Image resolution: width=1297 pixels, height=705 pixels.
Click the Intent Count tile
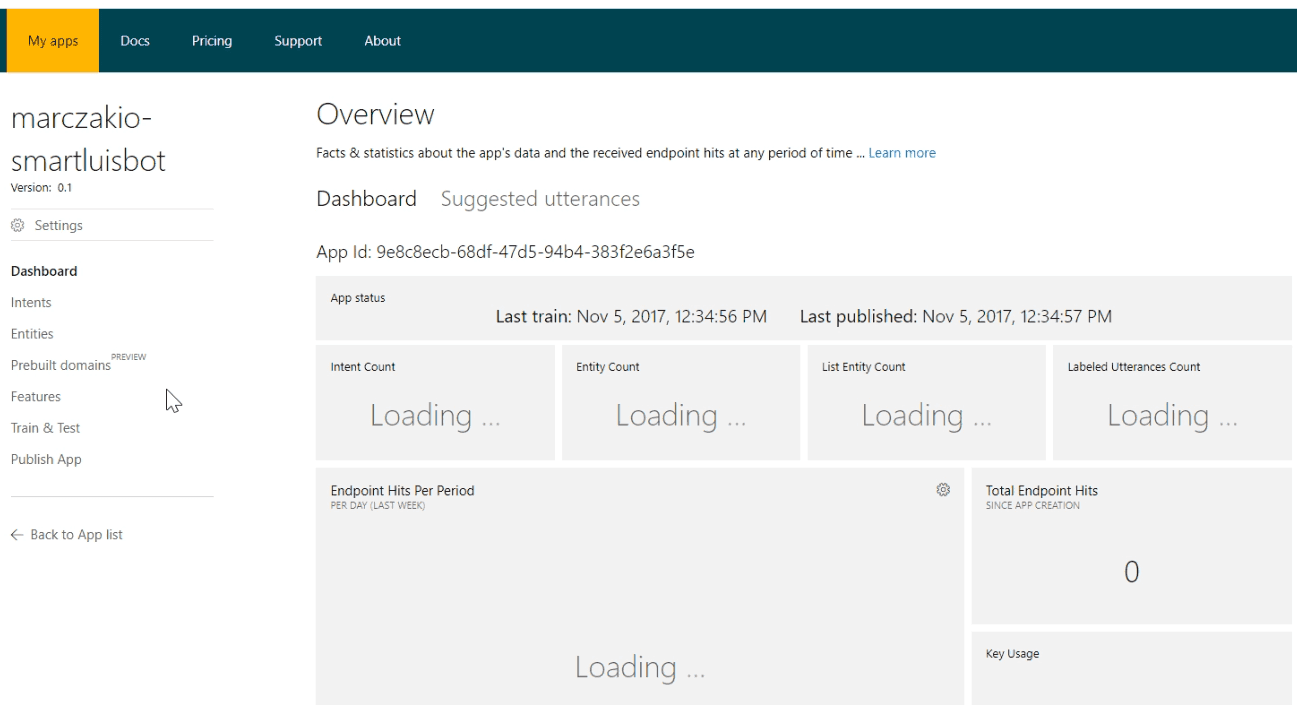pyautogui.click(x=435, y=403)
